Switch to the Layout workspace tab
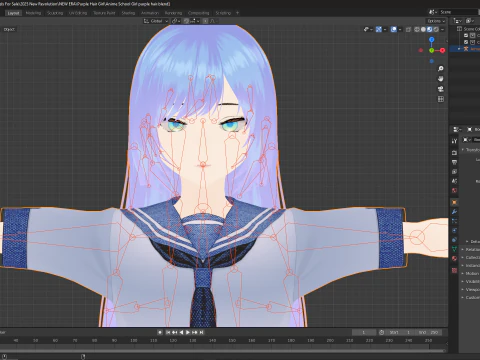Image resolution: width=480 pixels, height=360 pixels. pos(13,13)
